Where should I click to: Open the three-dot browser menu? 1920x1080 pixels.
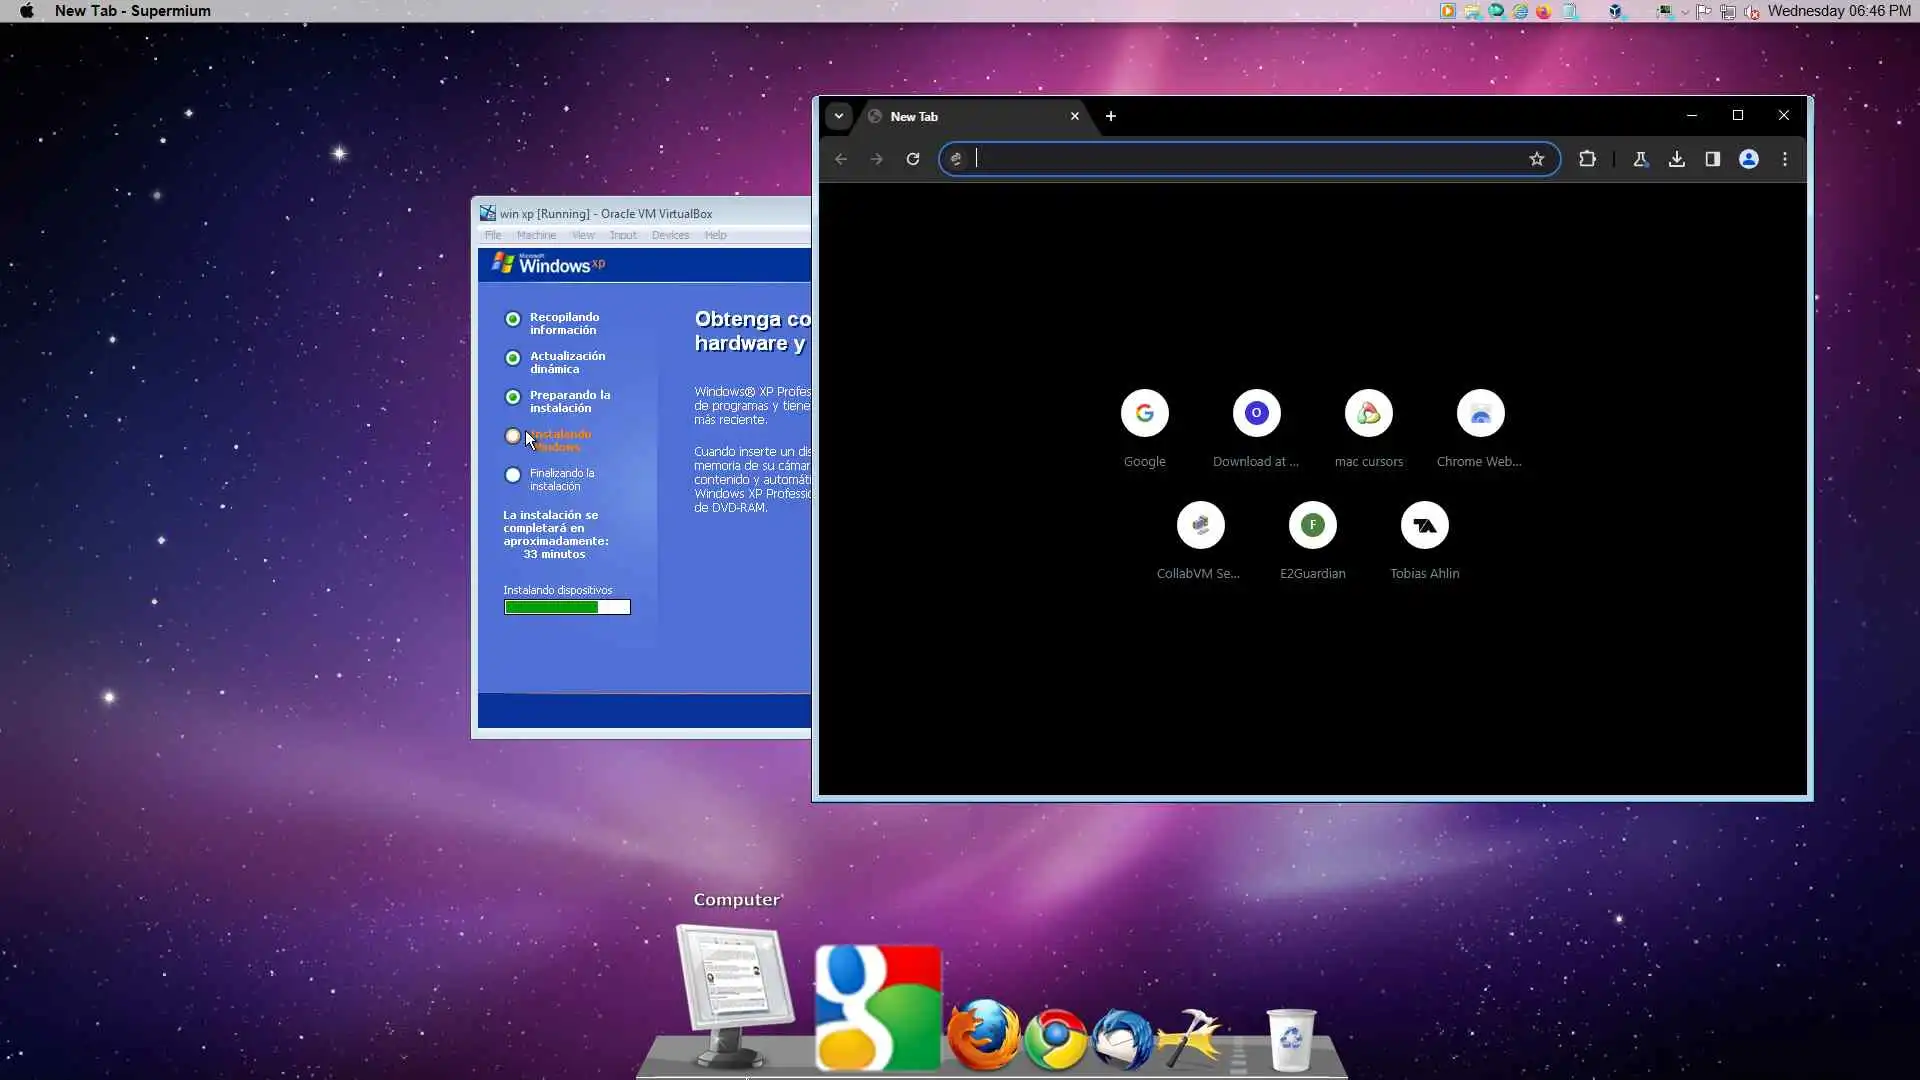(1785, 159)
